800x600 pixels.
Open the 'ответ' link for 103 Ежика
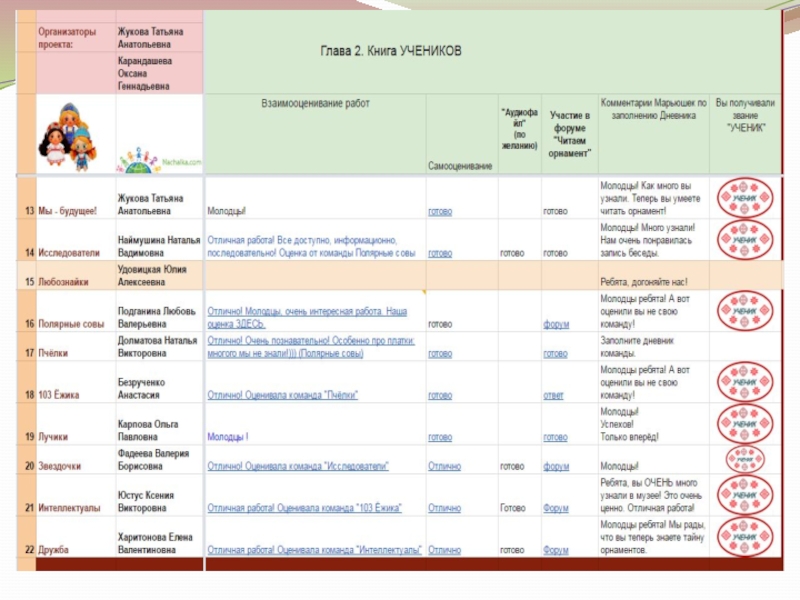click(x=553, y=395)
